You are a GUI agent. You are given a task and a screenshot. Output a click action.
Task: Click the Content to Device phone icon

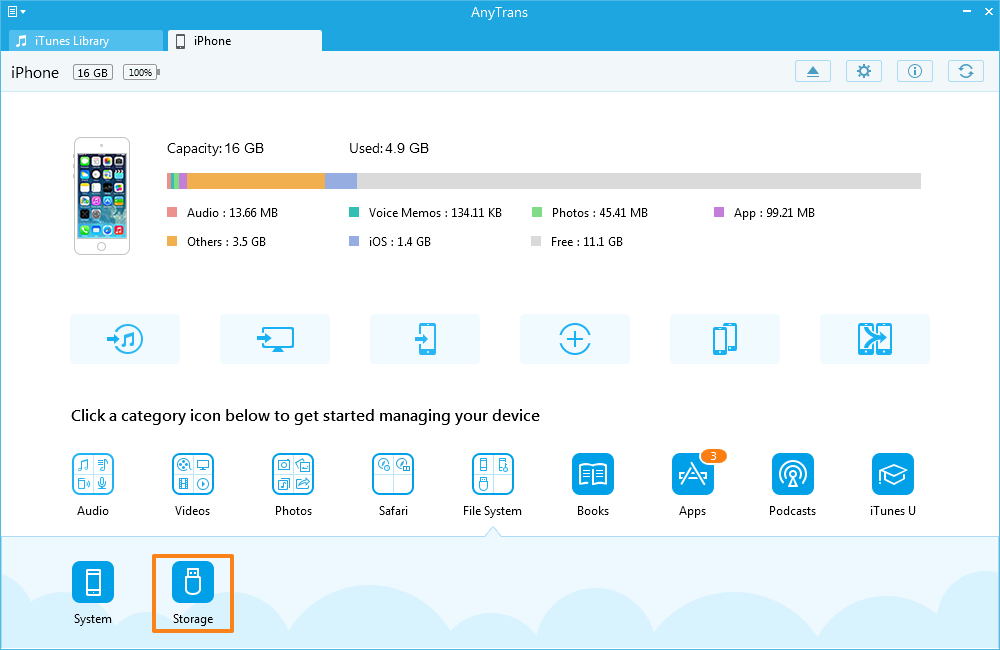click(425, 339)
